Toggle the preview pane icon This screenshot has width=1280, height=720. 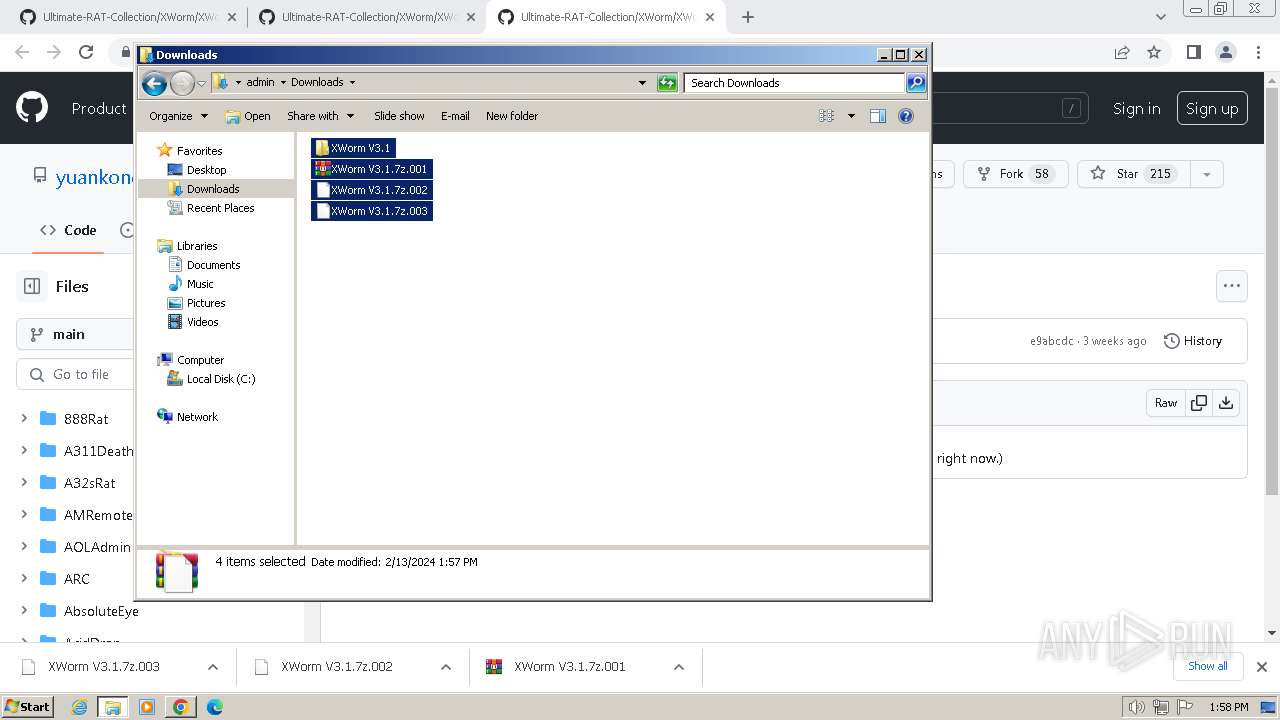click(878, 116)
